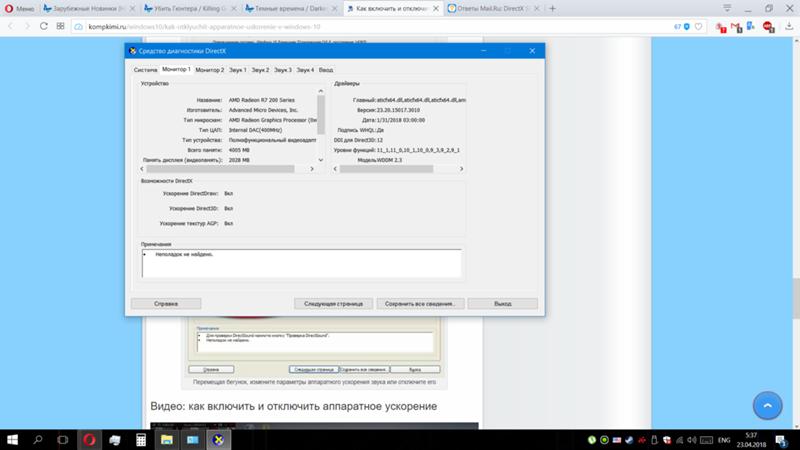Viewport: 800px width, 450px height.
Task: Open the Звук 4 tab
Action: [306, 70]
